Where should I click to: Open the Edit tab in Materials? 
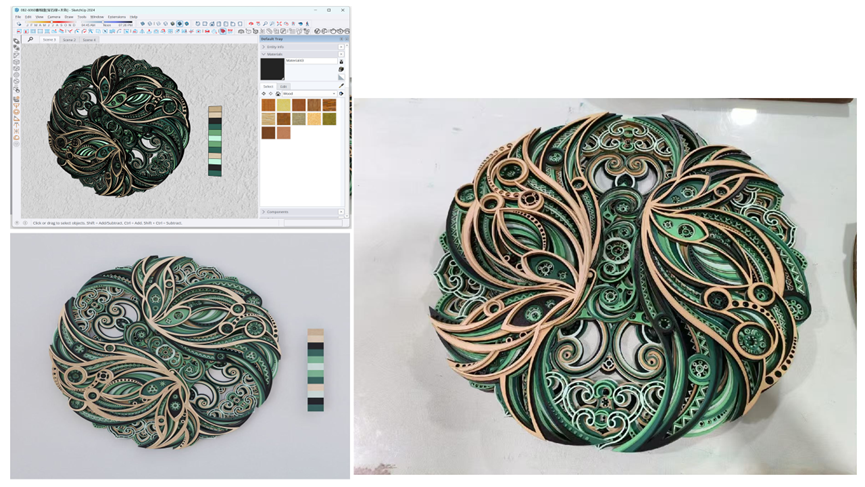click(x=284, y=86)
